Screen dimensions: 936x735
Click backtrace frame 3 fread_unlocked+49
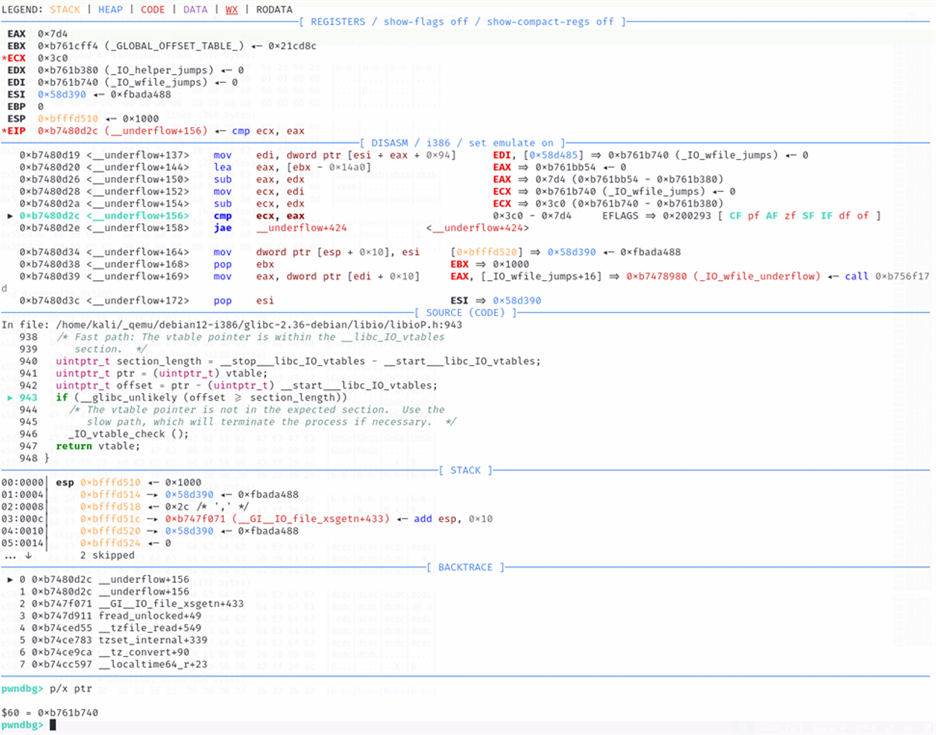pyautogui.click(x=110, y=616)
